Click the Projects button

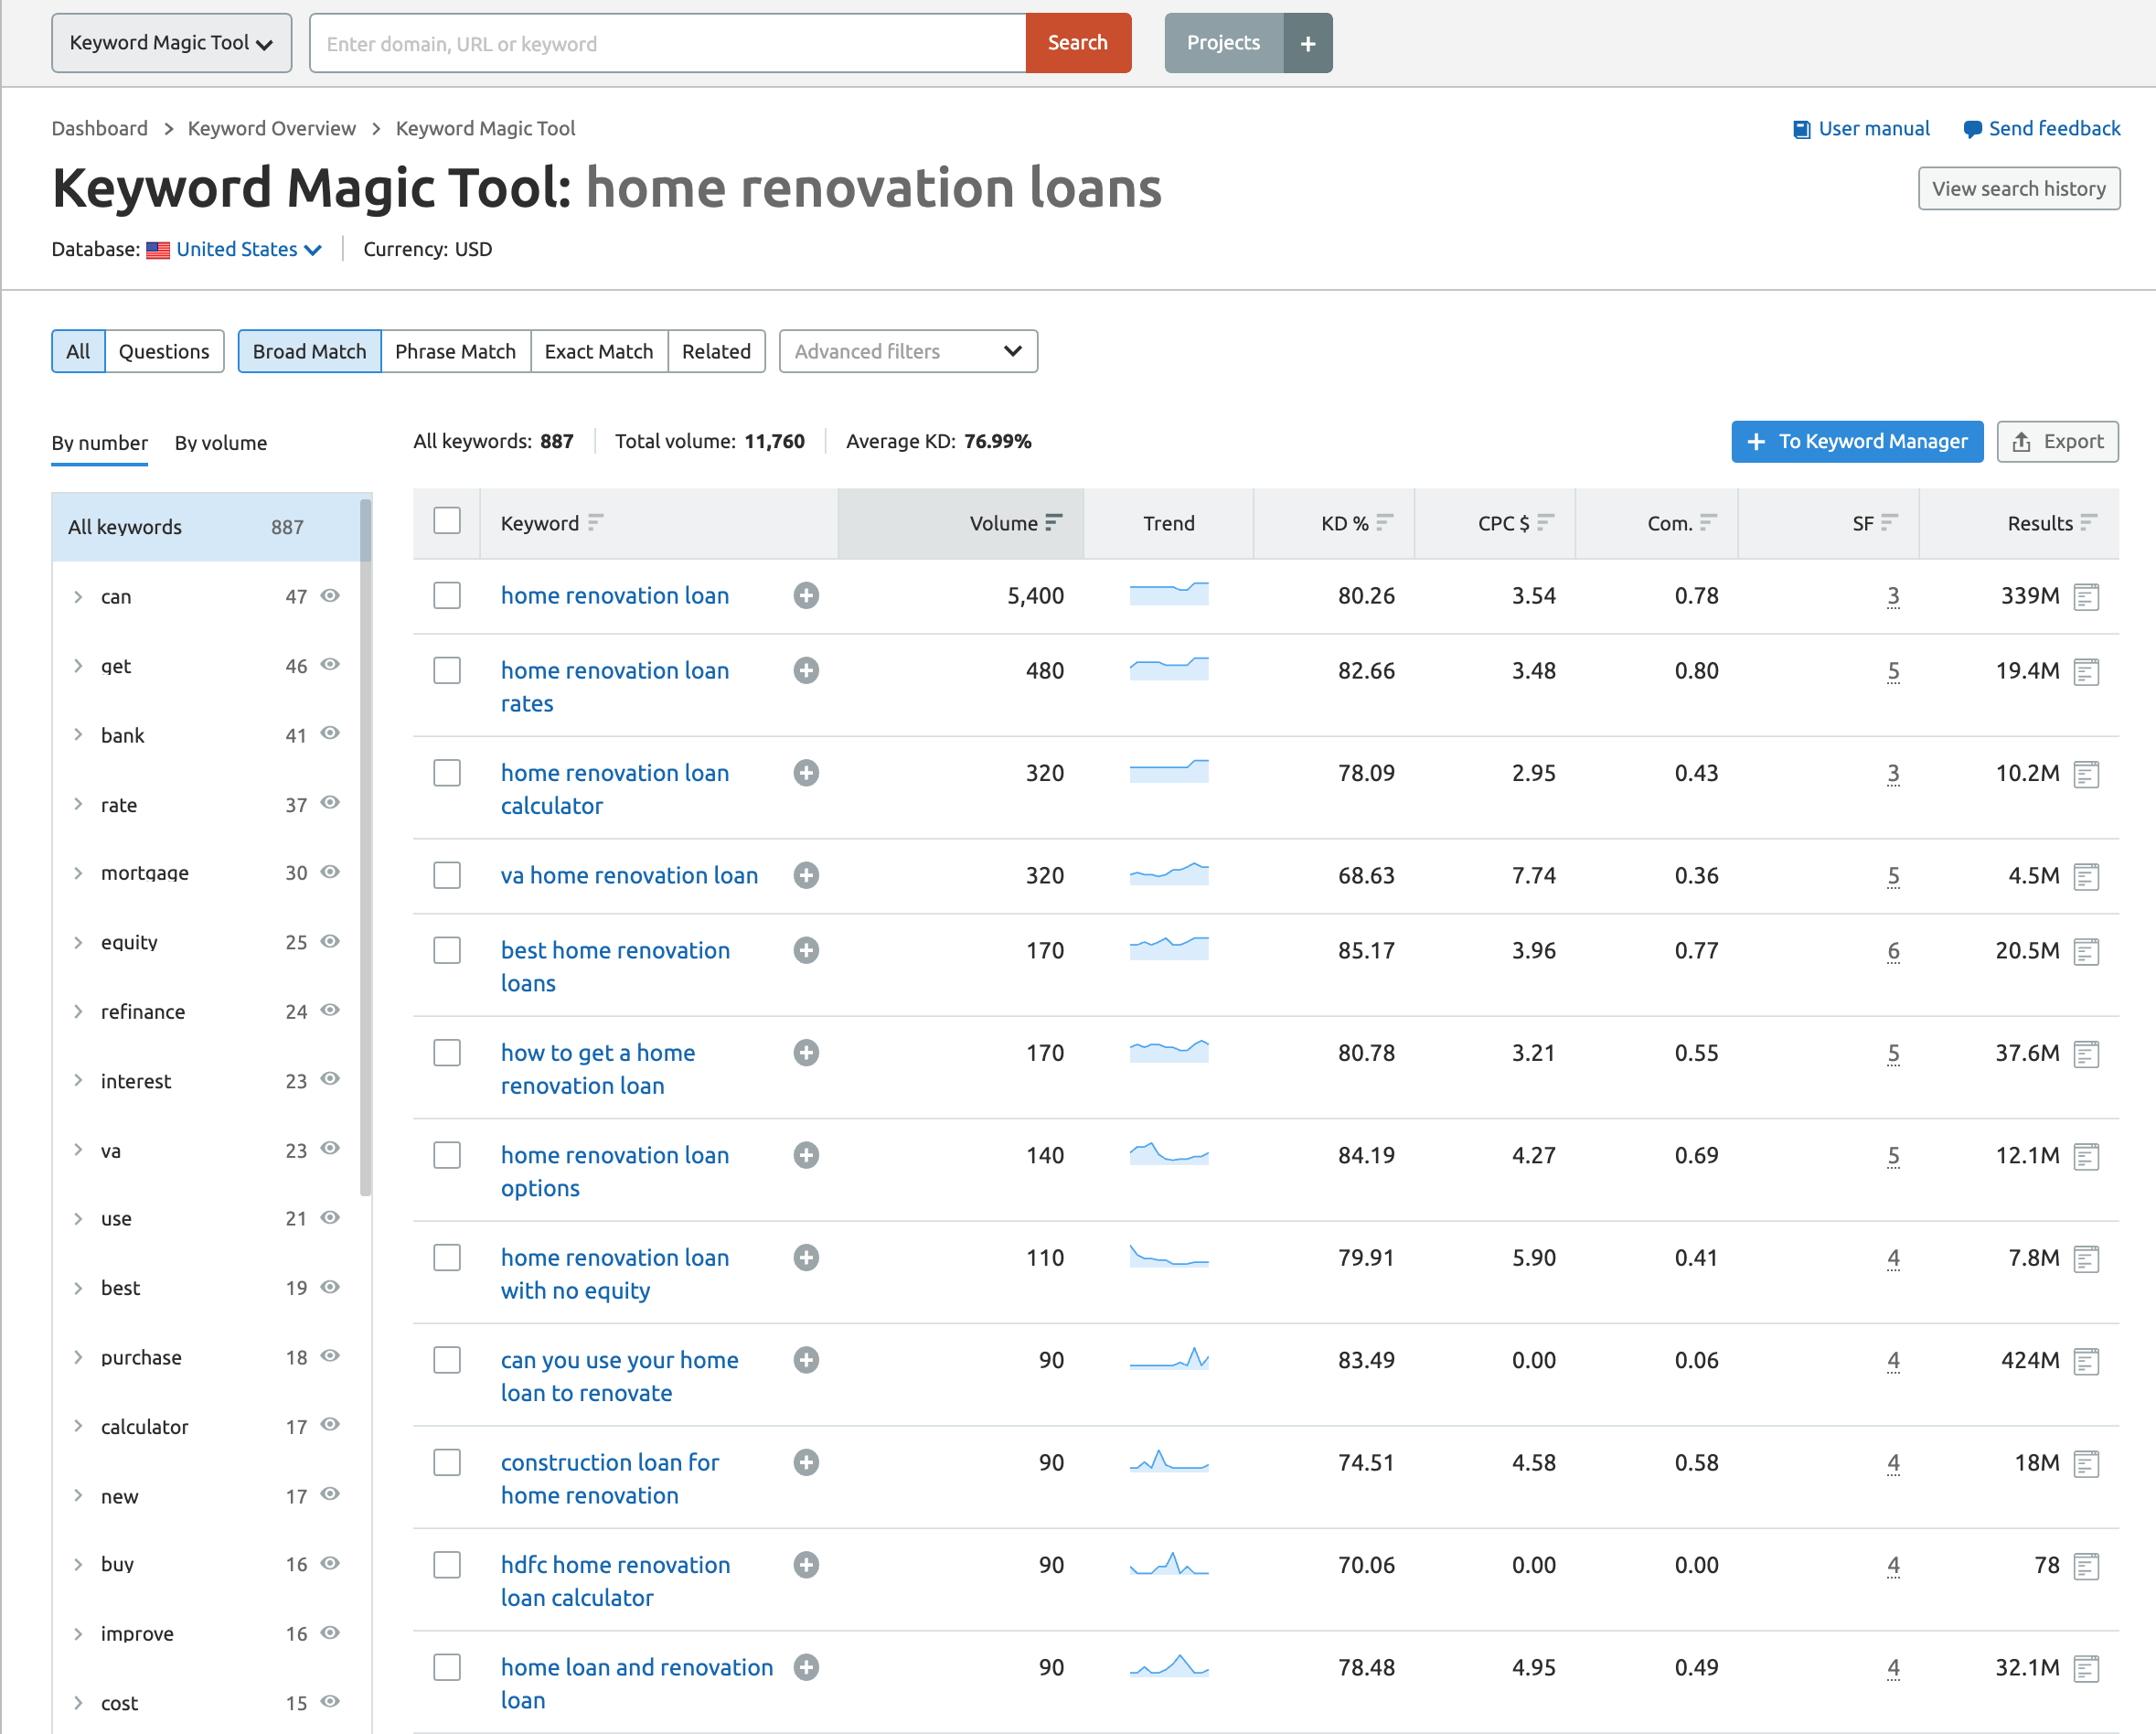click(1223, 43)
